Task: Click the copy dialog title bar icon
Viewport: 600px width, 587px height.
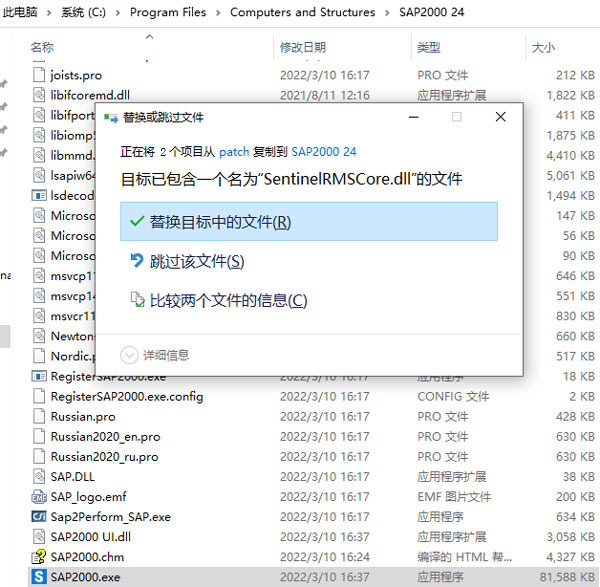Action: point(111,117)
